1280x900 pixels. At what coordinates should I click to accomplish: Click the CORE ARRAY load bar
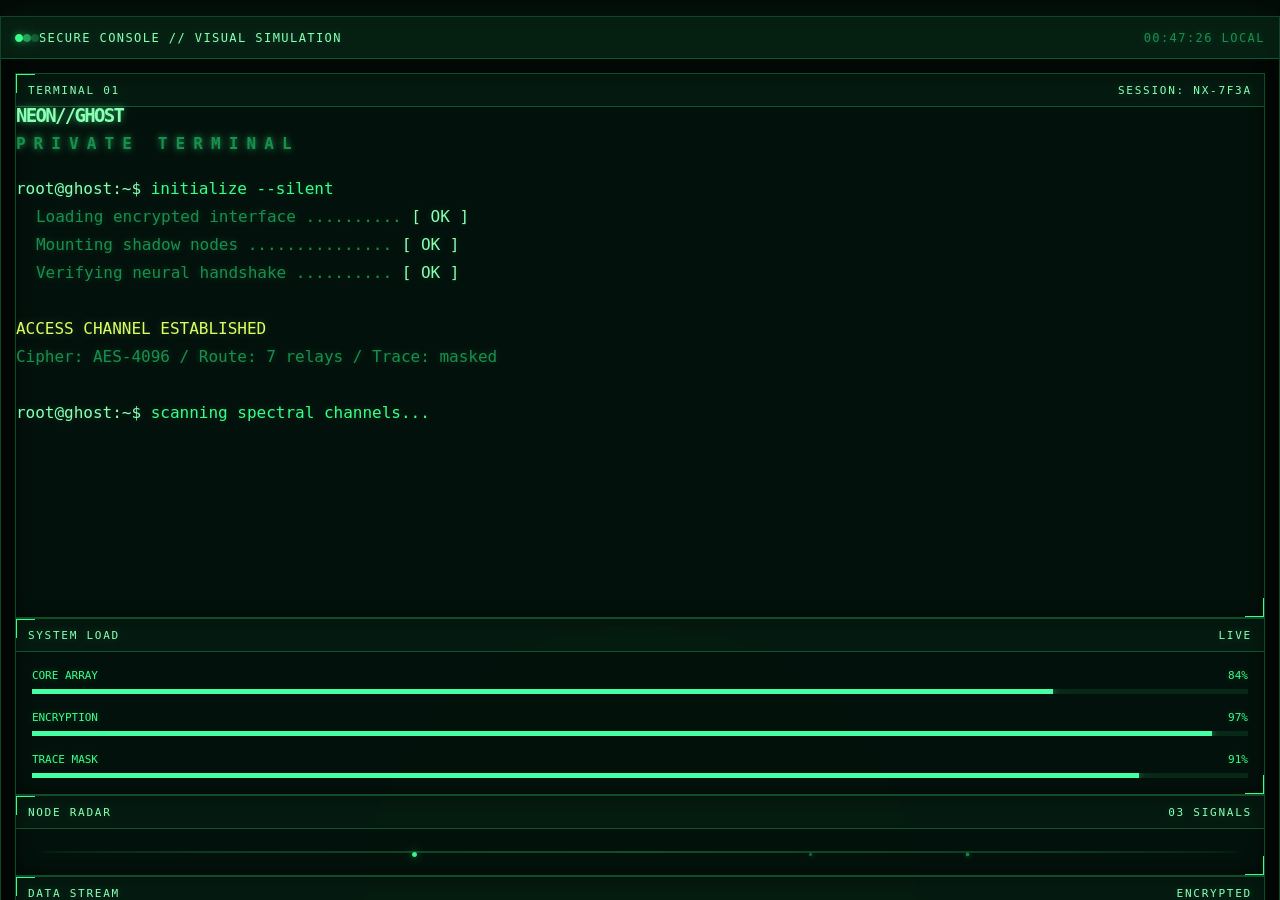pyautogui.click(x=640, y=691)
